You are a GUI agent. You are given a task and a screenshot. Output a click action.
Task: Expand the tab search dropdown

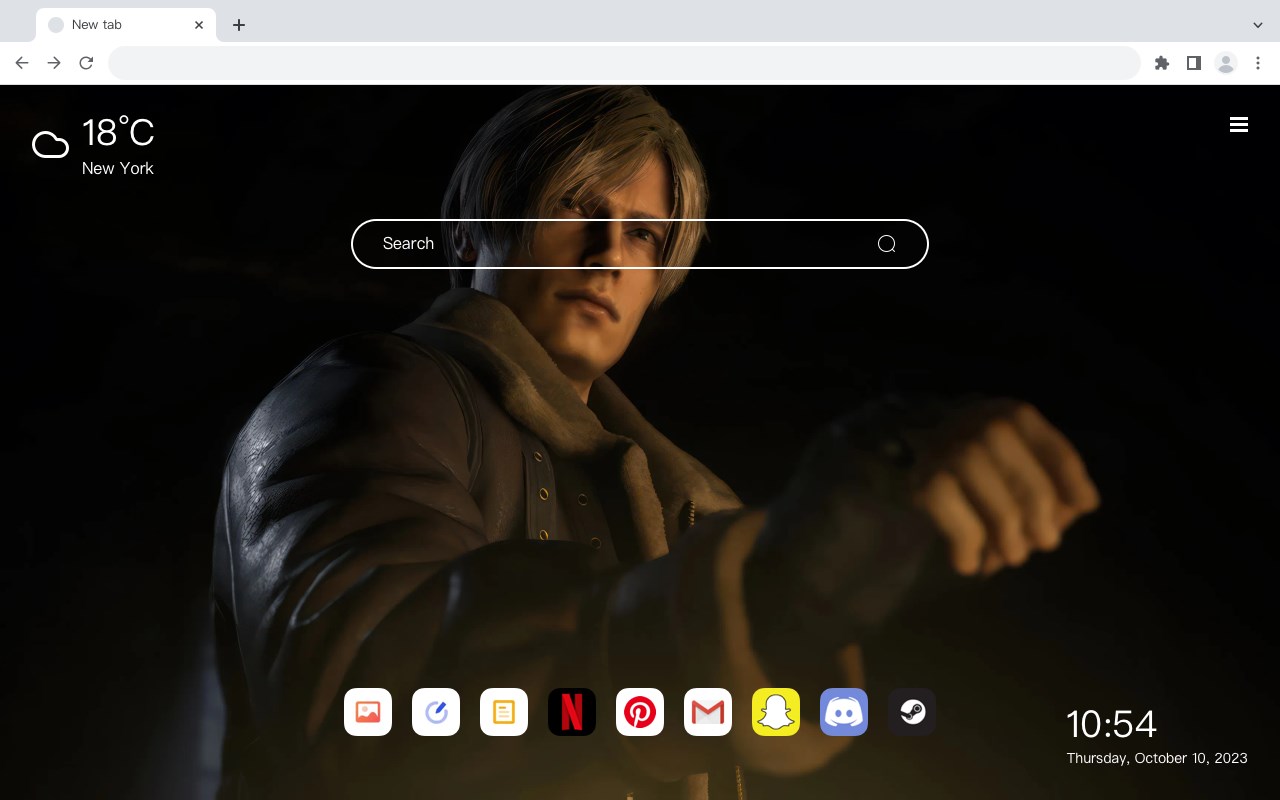pos(1258,25)
